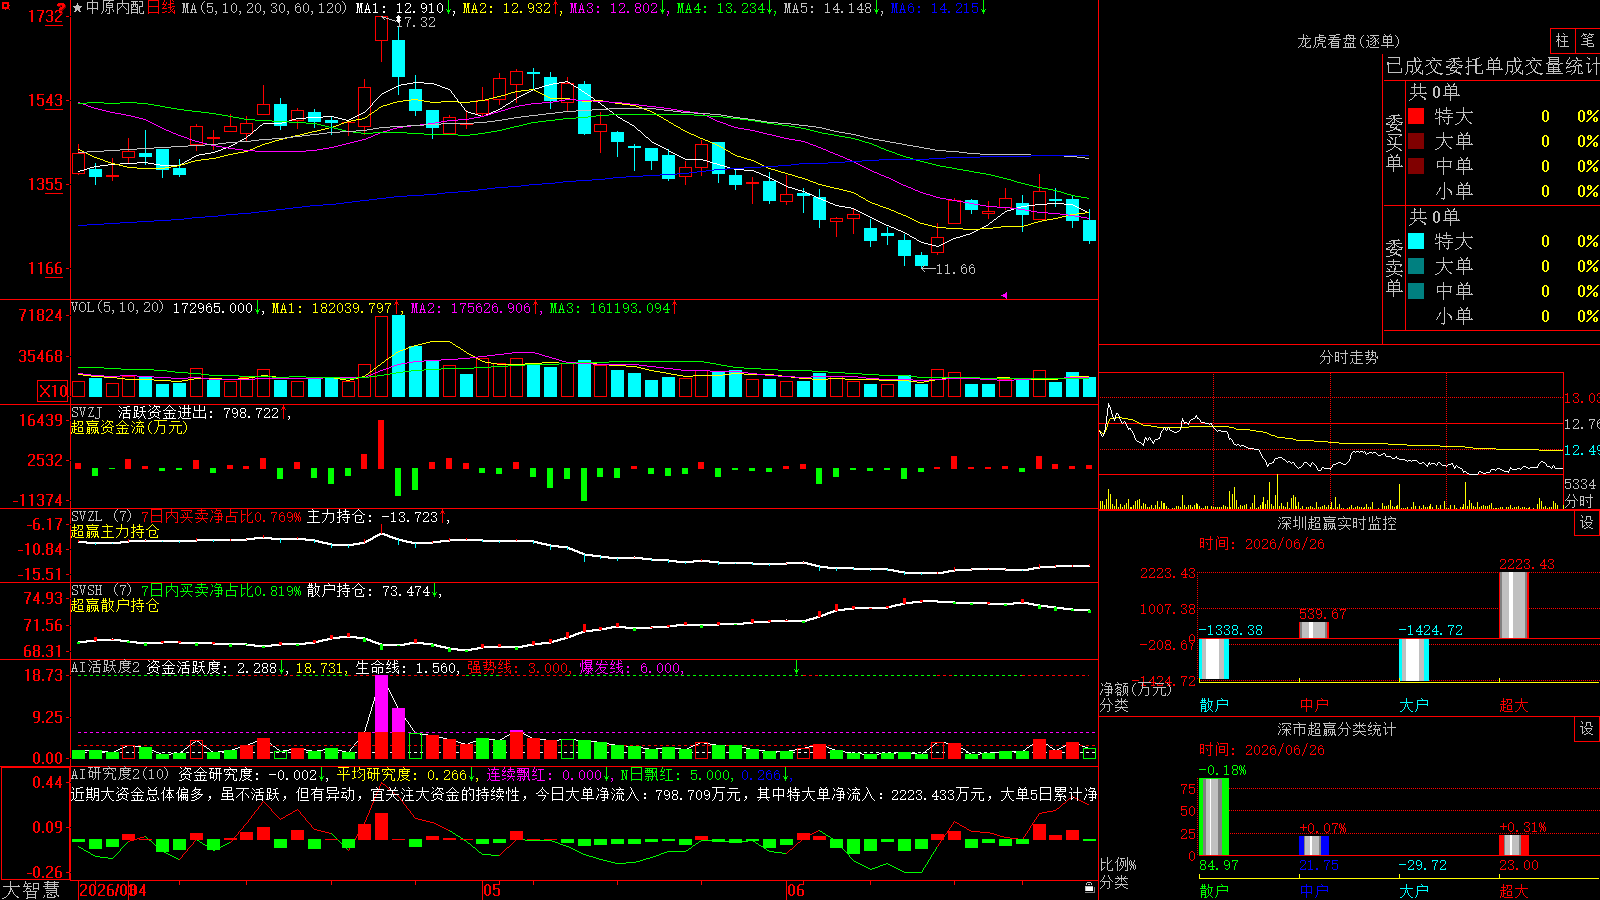Click the AI活跃度2 indicator name
Screen dimensions: 1600x900
(106, 667)
